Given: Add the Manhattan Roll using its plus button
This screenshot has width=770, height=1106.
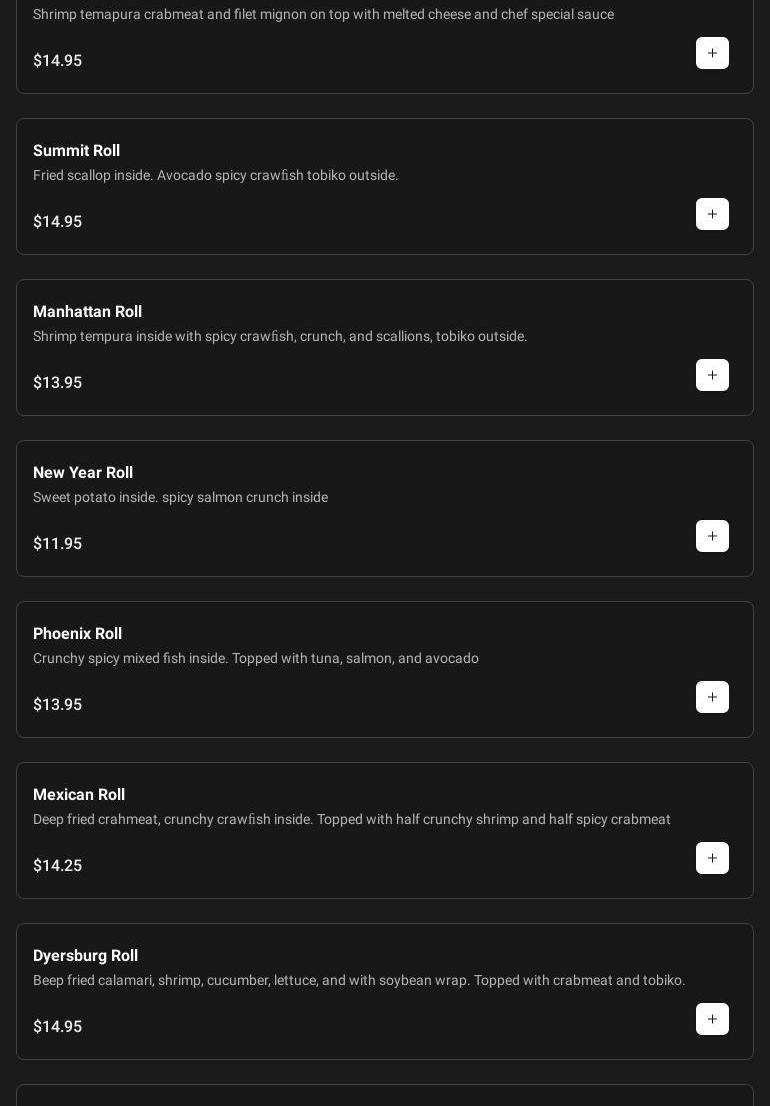Looking at the screenshot, I should 712,375.
